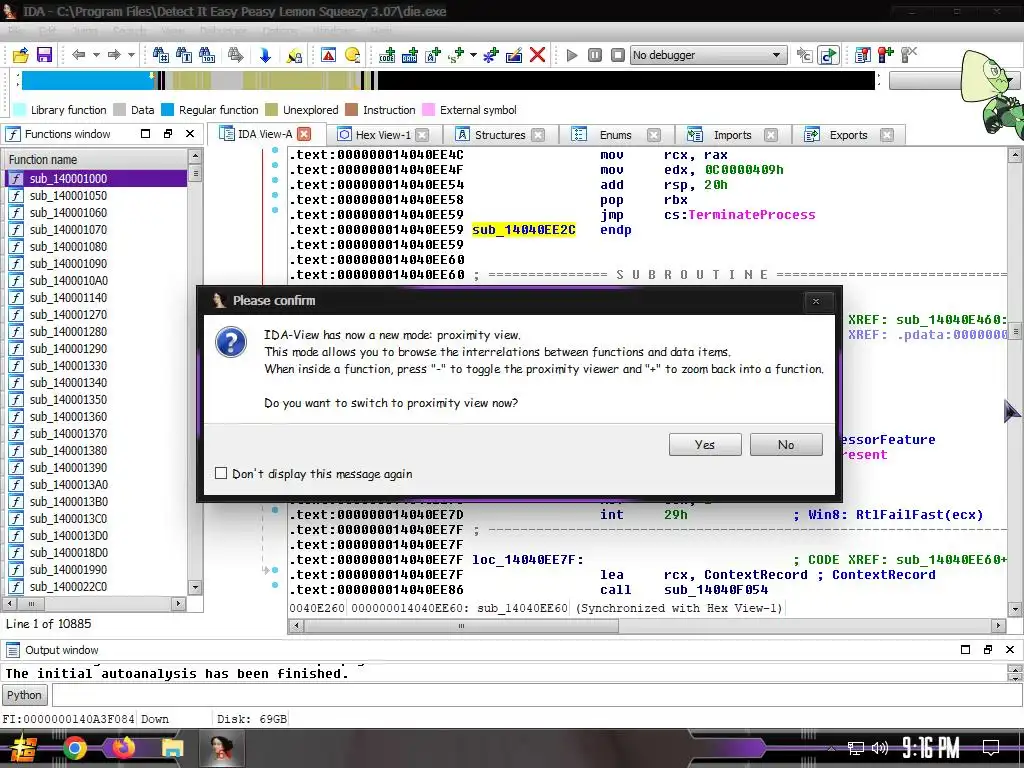Save the database with the floppy icon
This screenshot has height=768, width=1024.
(x=44, y=55)
